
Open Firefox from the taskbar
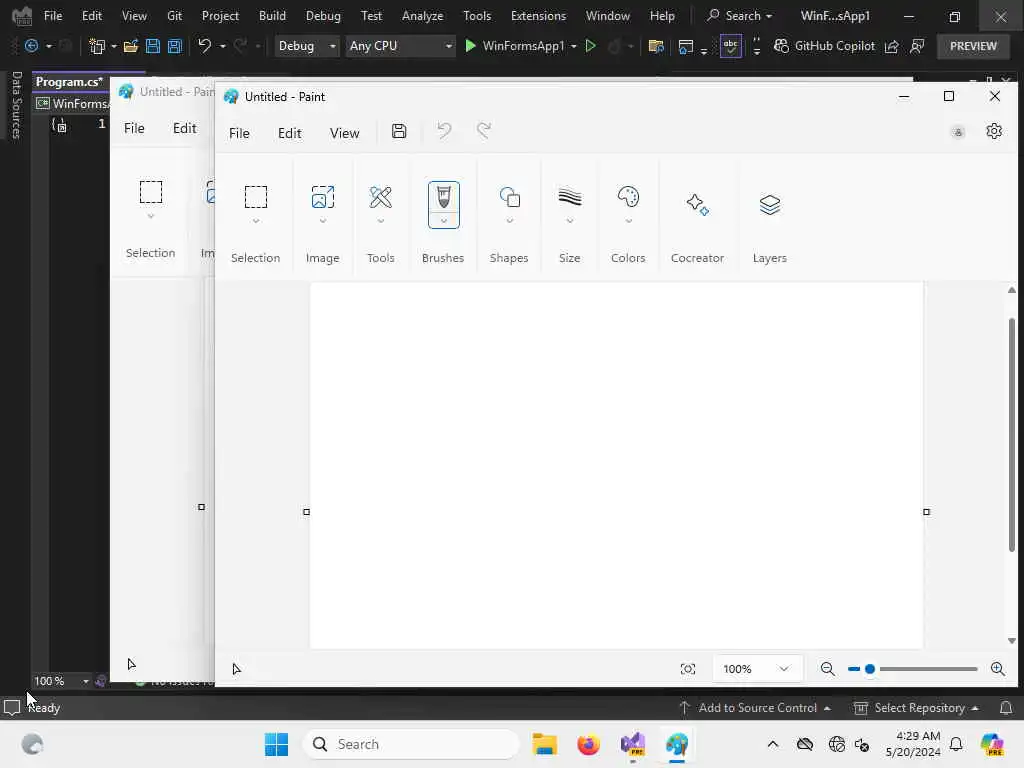tap(588, 744)
